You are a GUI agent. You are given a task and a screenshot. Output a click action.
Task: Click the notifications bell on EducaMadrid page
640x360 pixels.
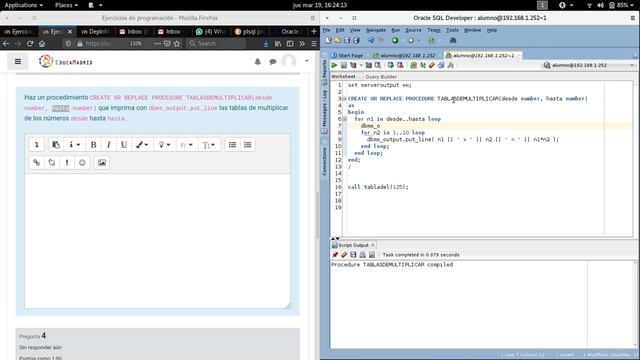pyautogui.click(x=258, y=62)
